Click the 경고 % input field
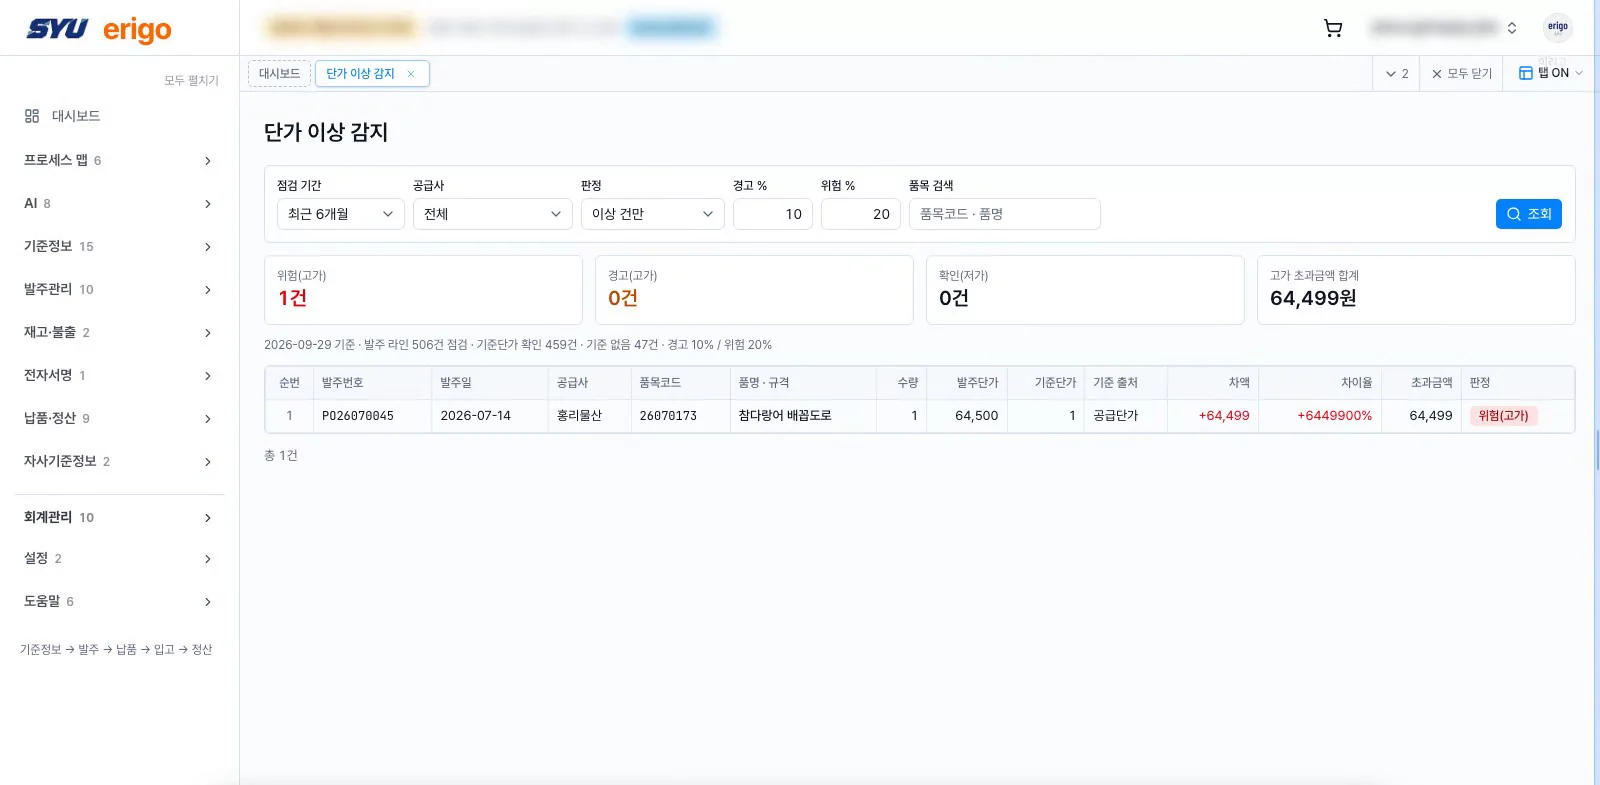Viewport: 1600px width, 785px height. pyautogui.click(x=773, y=214)
